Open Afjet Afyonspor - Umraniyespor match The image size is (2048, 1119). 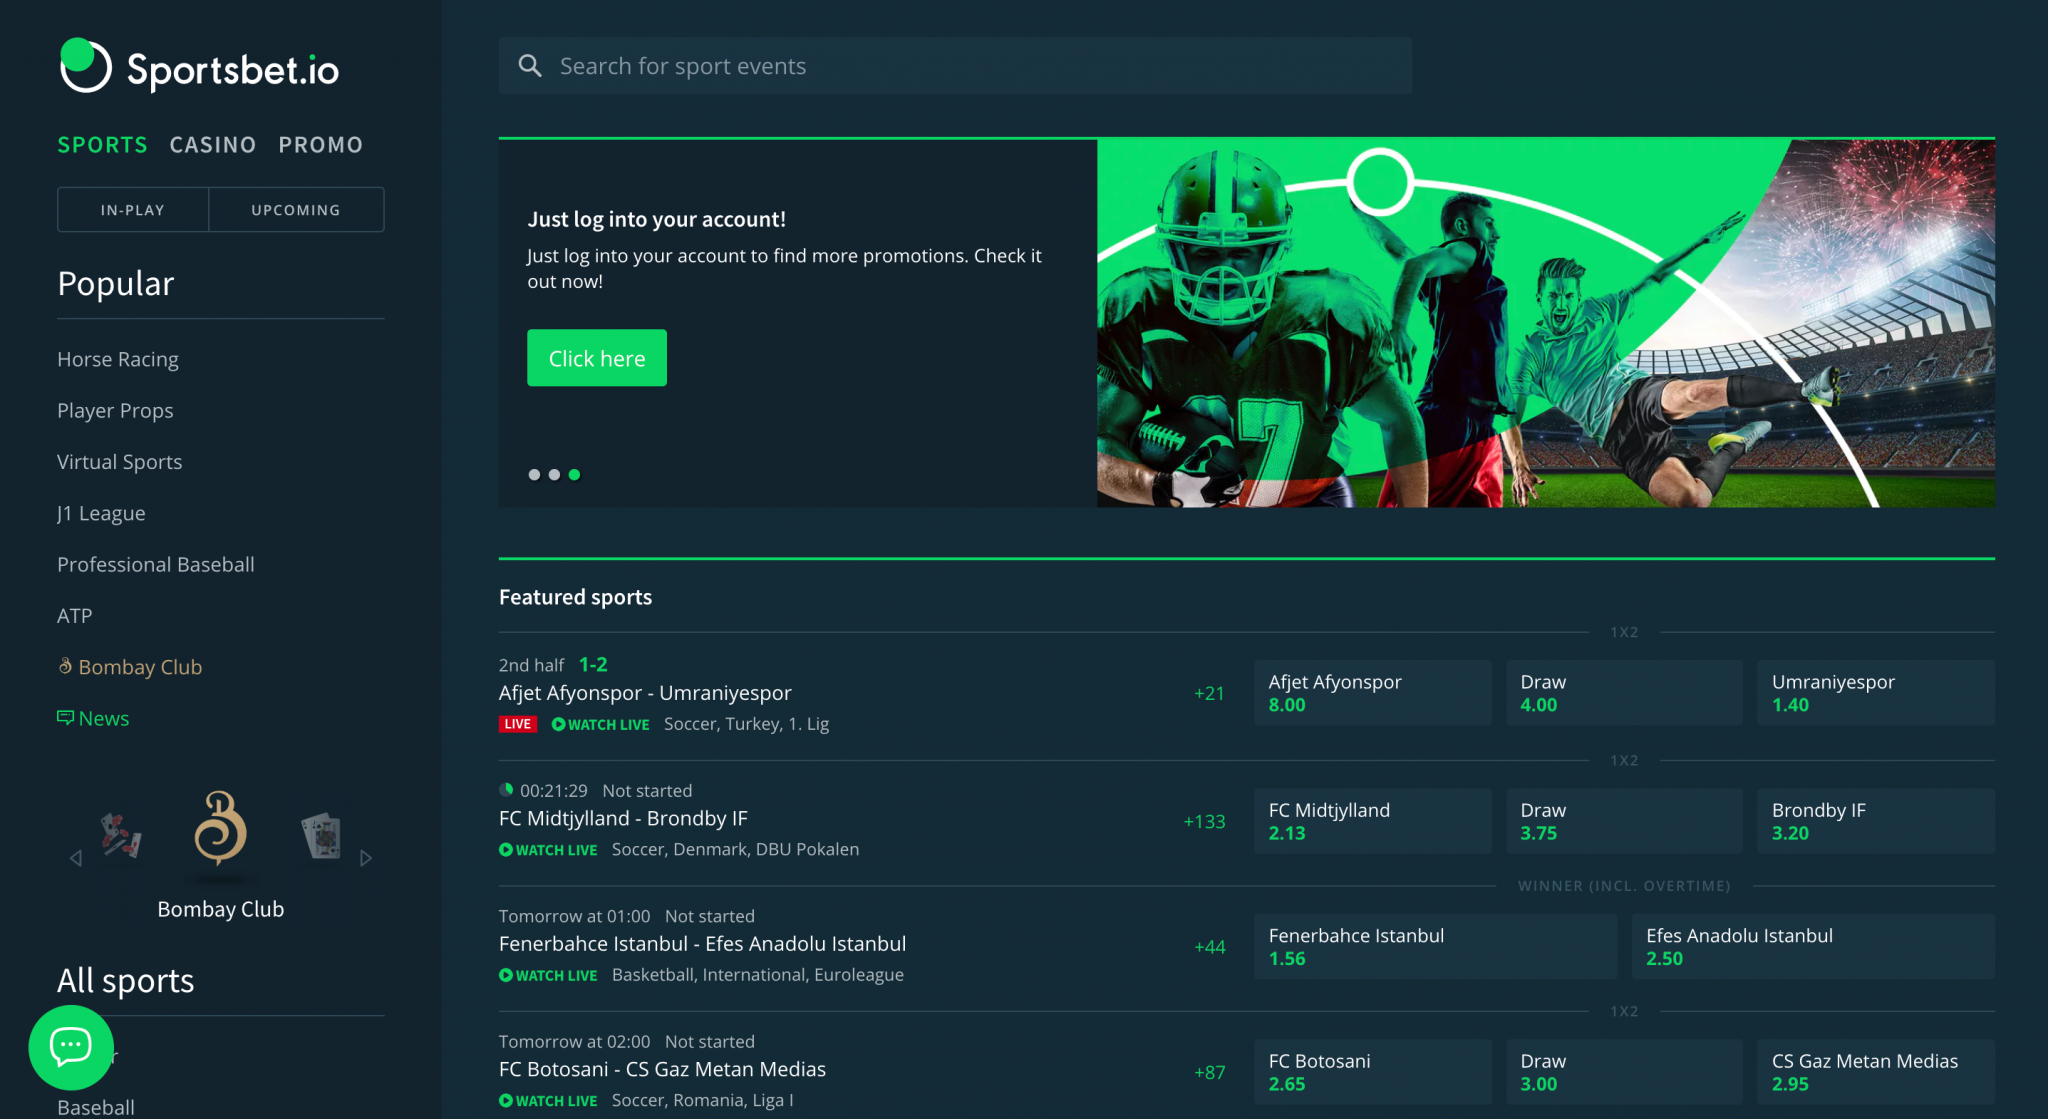point(645,693)
